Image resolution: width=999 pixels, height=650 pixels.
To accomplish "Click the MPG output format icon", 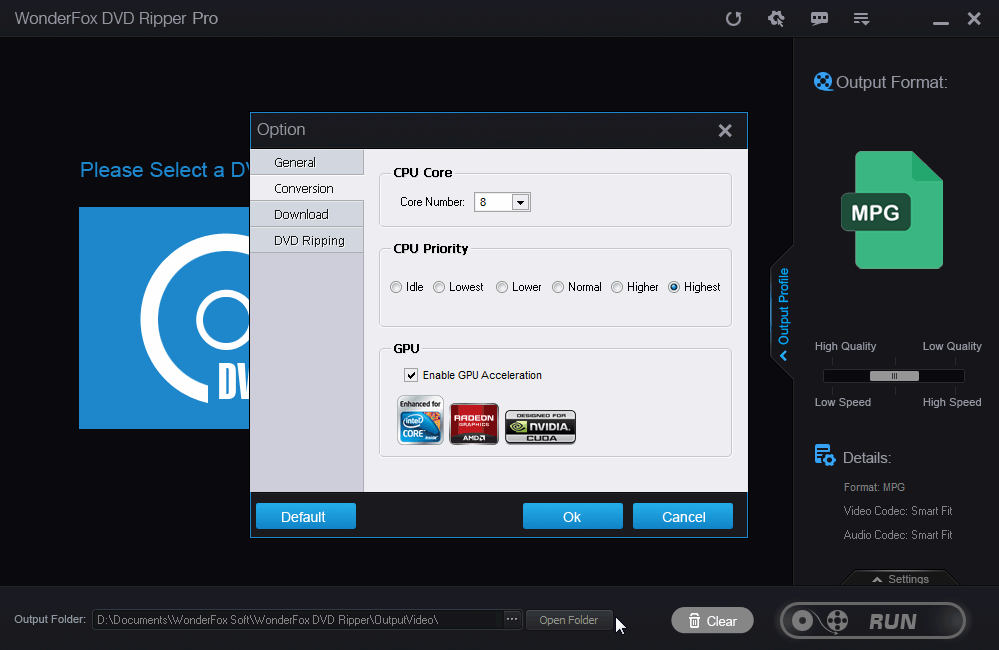I will [892, 210].
